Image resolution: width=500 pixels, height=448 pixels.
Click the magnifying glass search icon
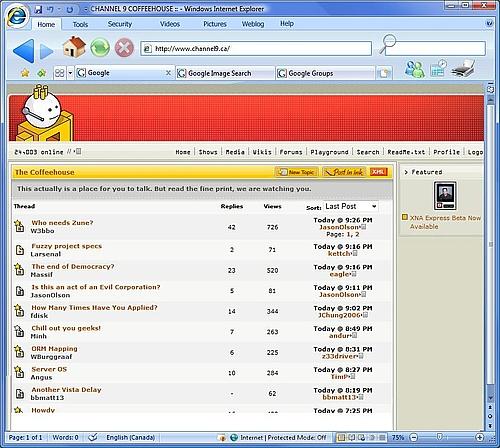(x=387, y=43)
